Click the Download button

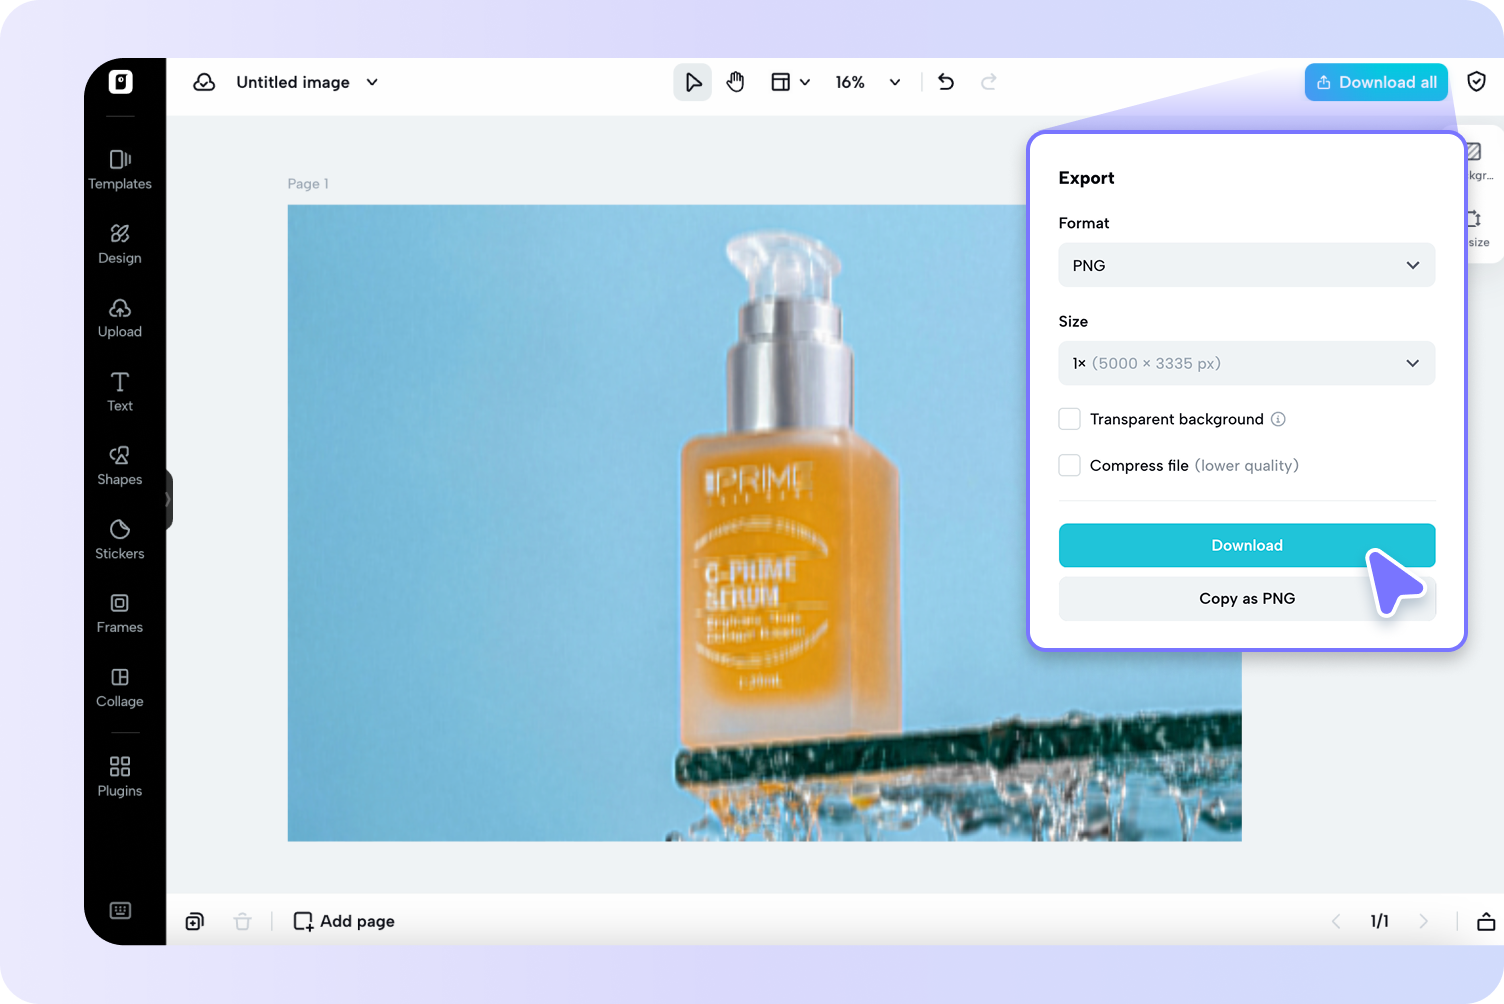point(1247,545)
